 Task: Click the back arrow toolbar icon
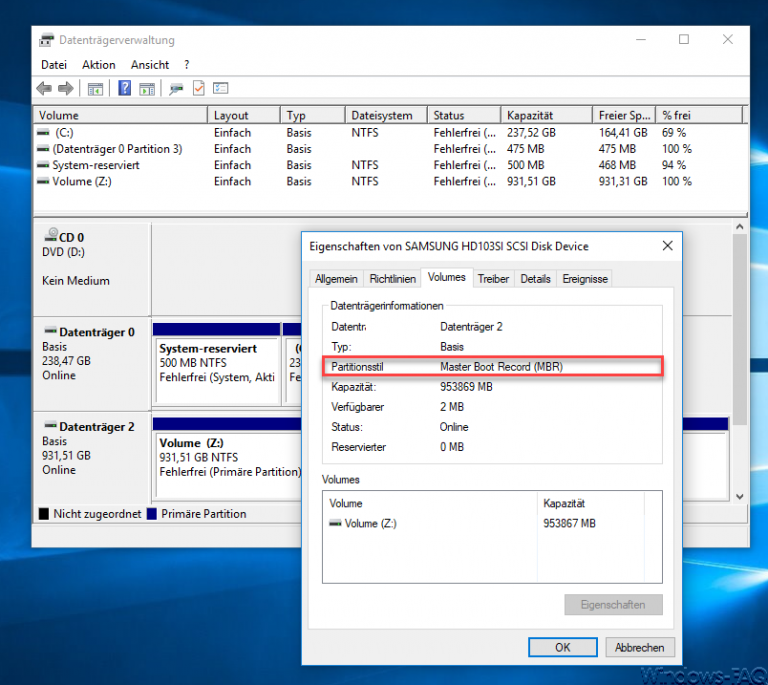pyautogui.click(x=45, y=88)
